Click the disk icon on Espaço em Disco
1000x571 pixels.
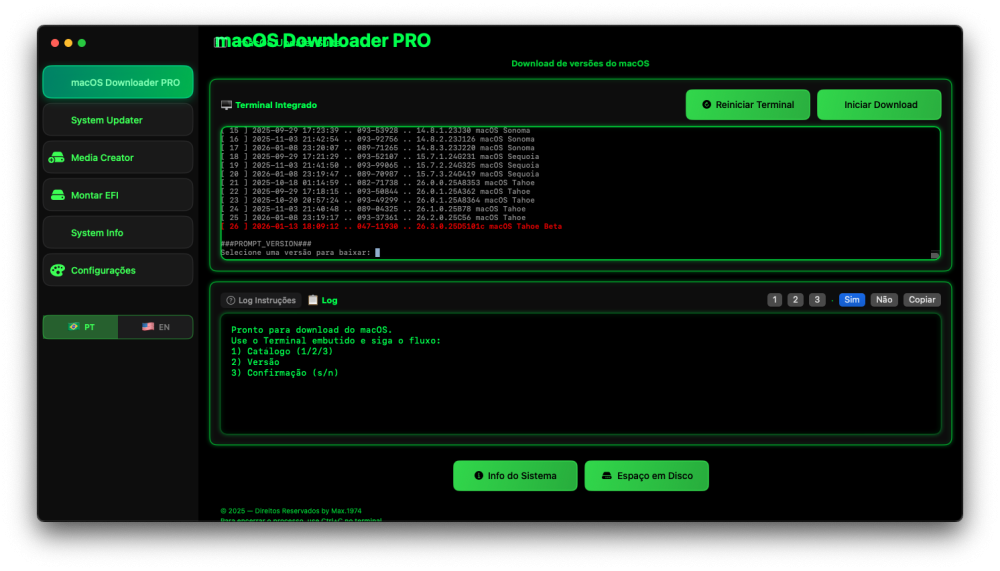tap(607, 476)
